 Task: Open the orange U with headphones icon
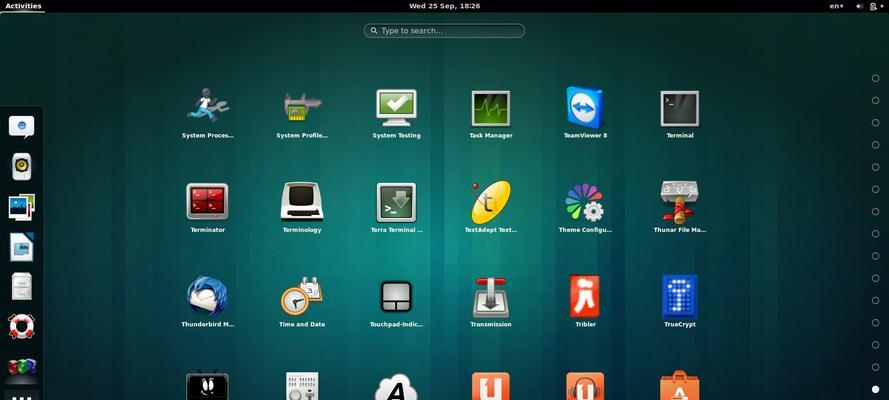coord(585,386)
